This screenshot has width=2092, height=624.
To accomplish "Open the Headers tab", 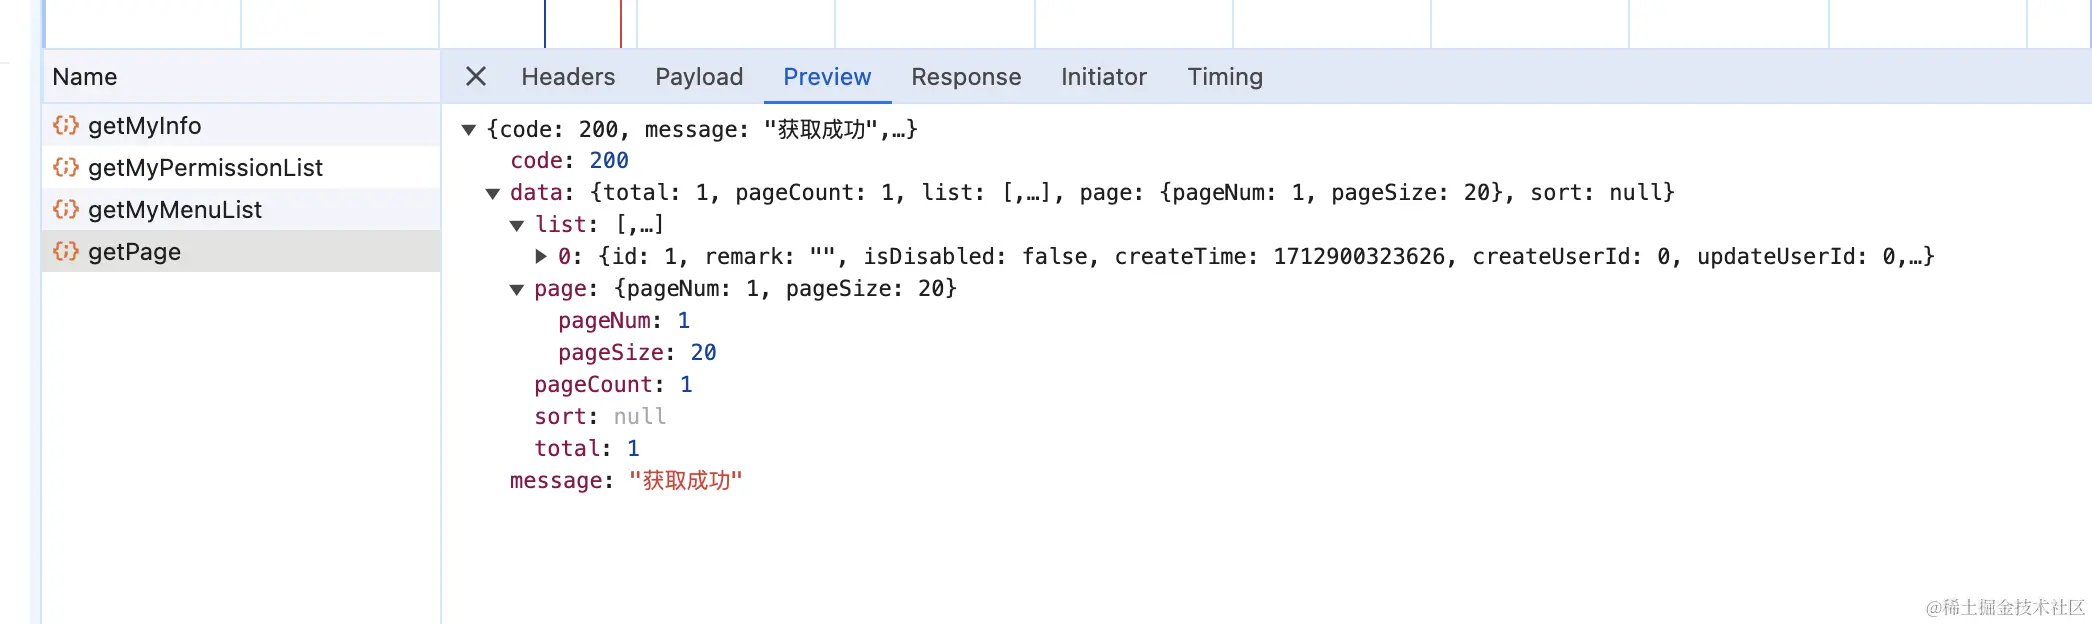I will coord(568,77).
